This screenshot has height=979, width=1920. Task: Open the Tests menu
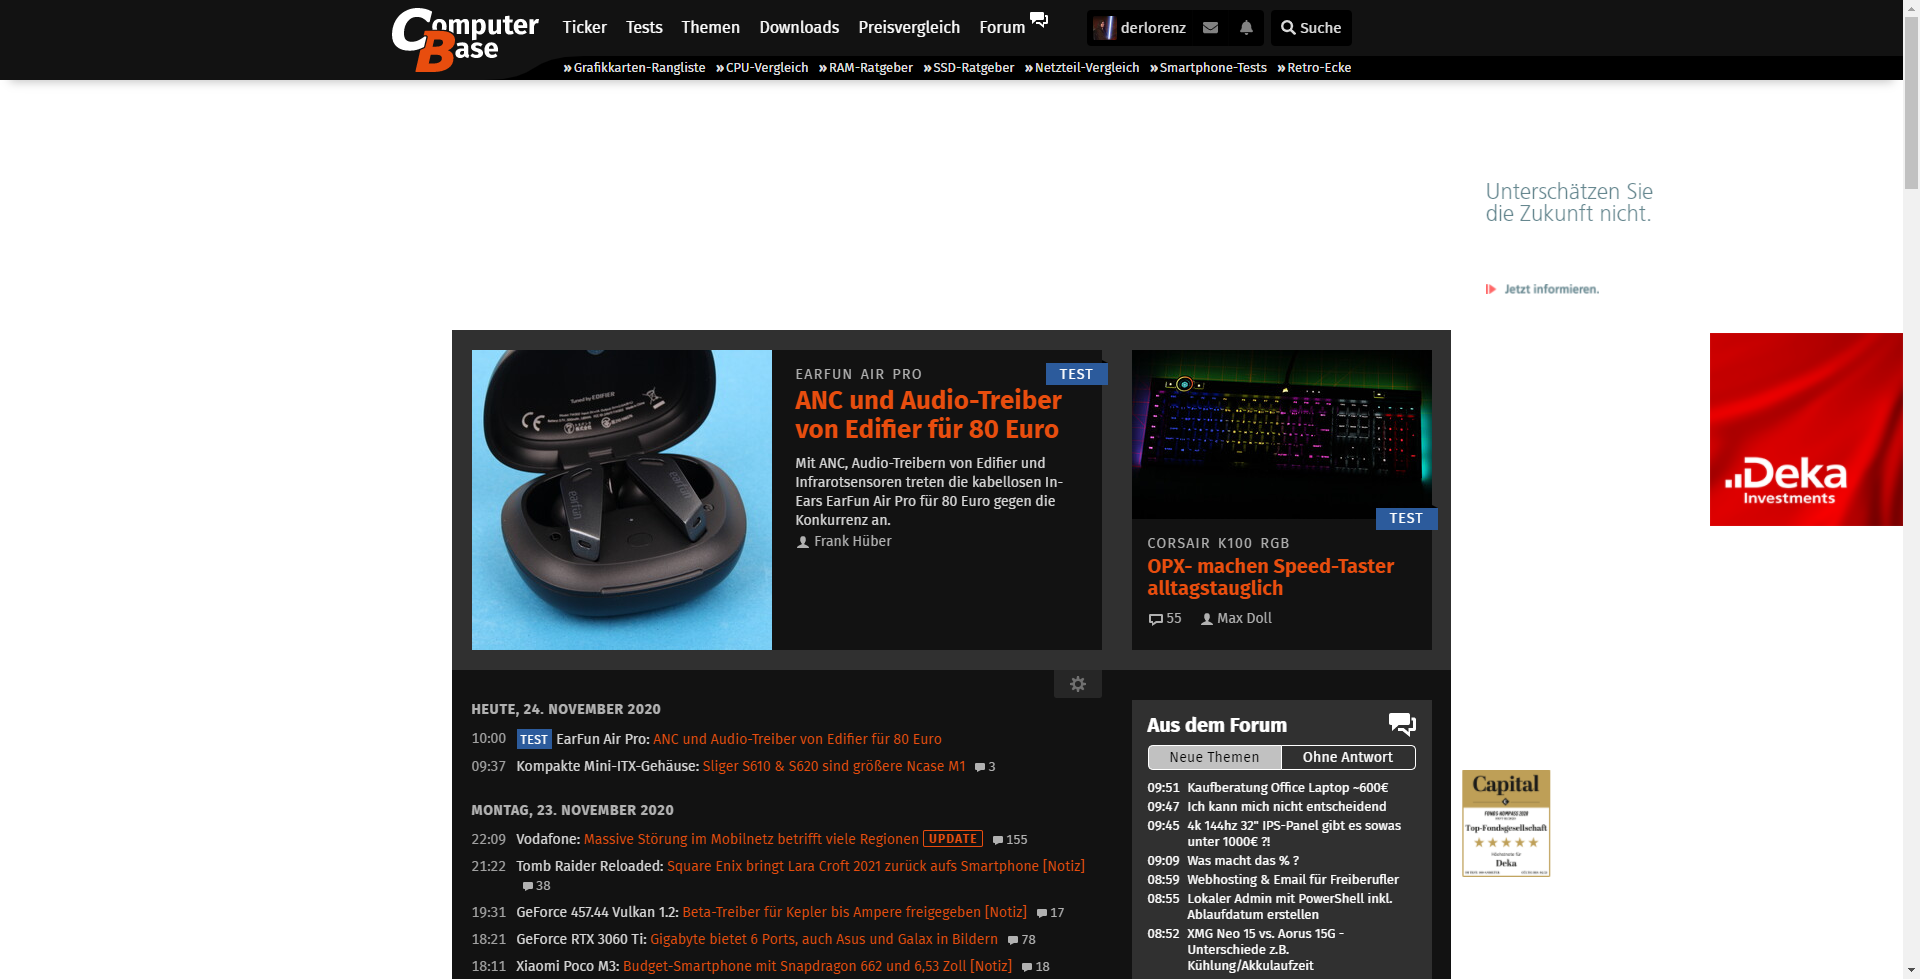644,28
